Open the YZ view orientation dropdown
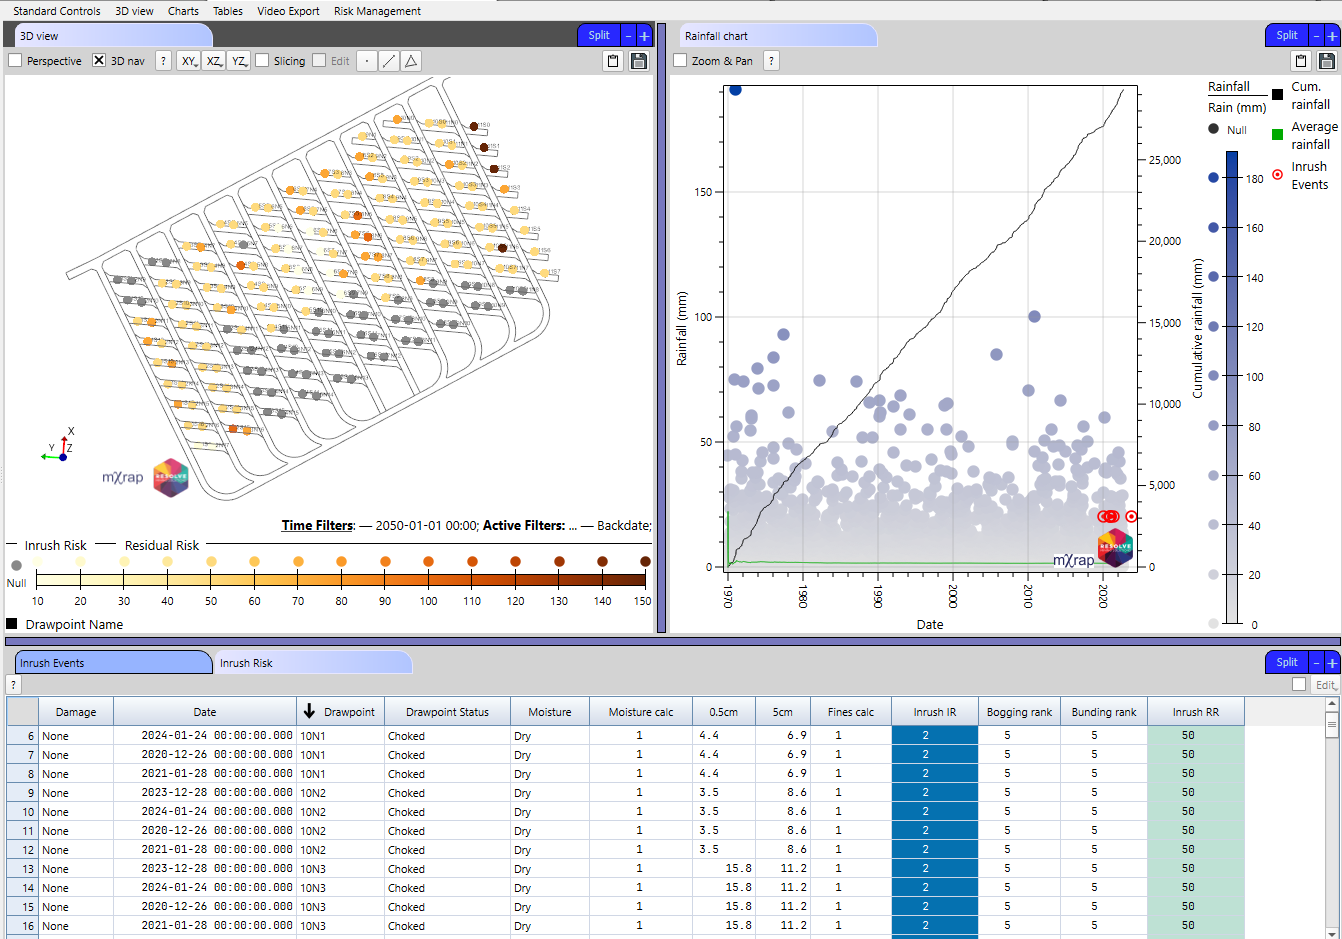Screen dimensions: 1342x939 pos(238,61)
